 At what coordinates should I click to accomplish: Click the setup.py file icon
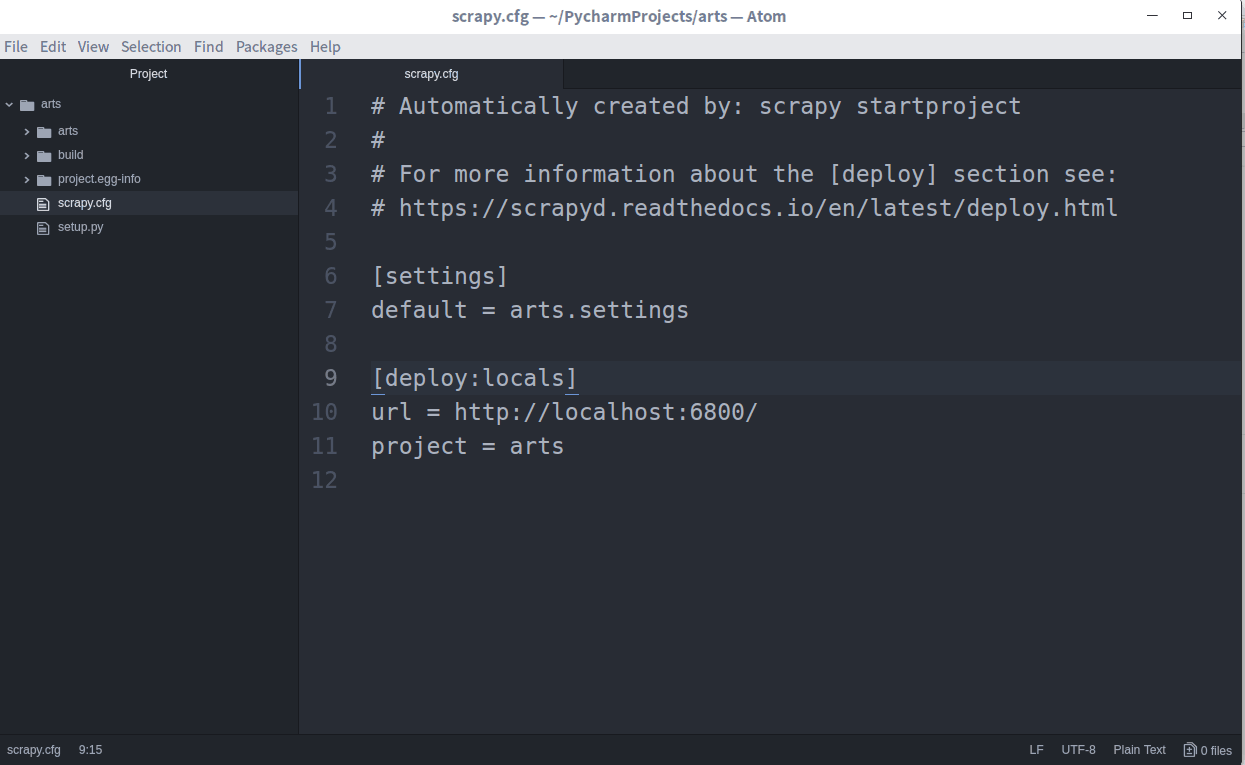[x=43, y=228]
